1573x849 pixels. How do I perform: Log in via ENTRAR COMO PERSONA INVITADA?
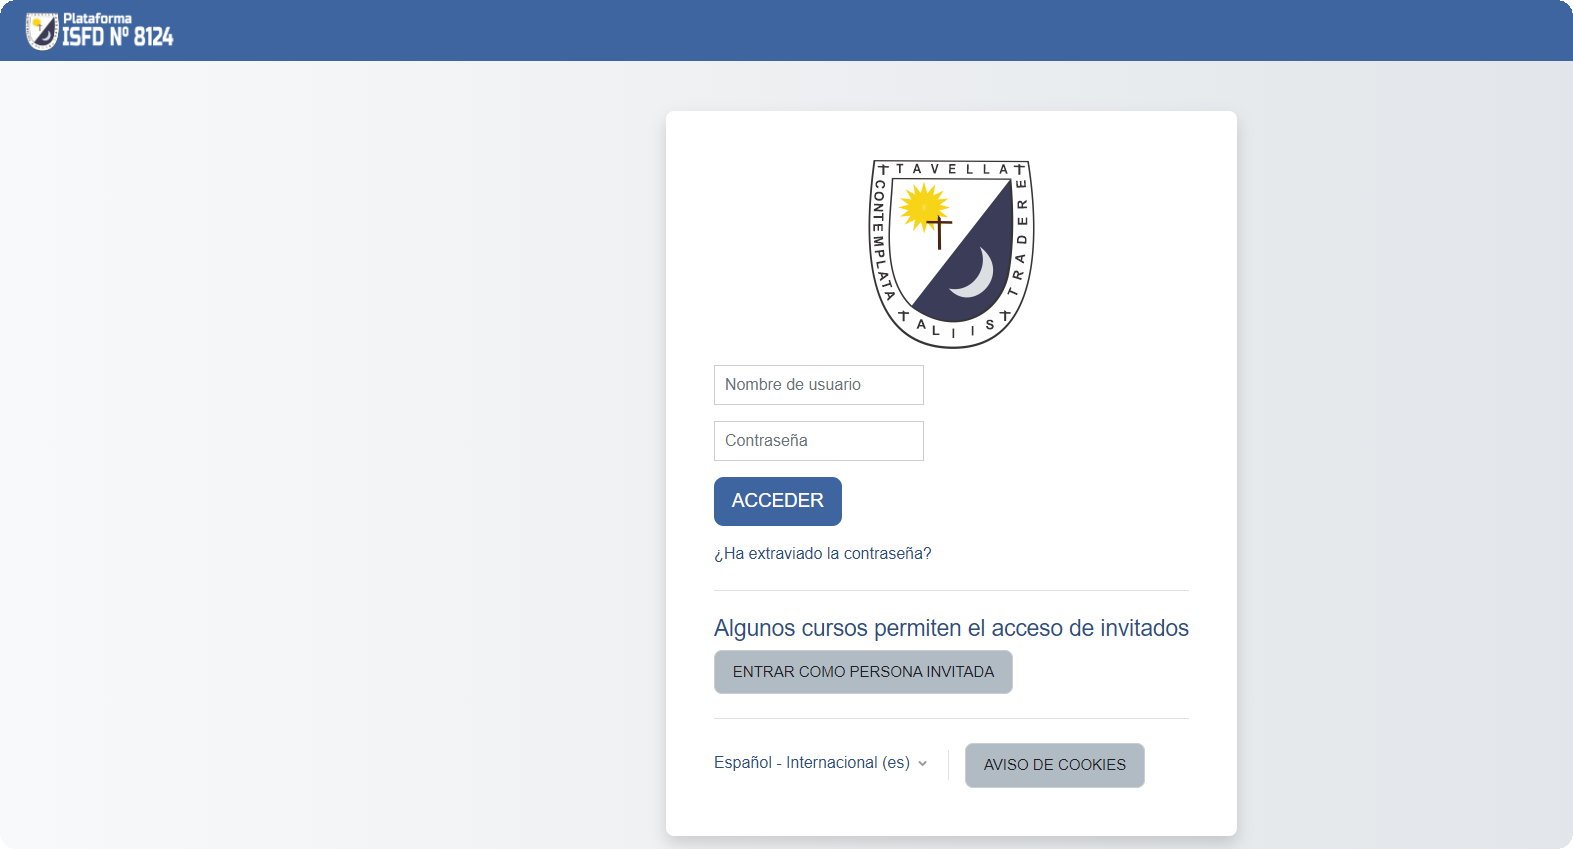(x=863, y=672)
